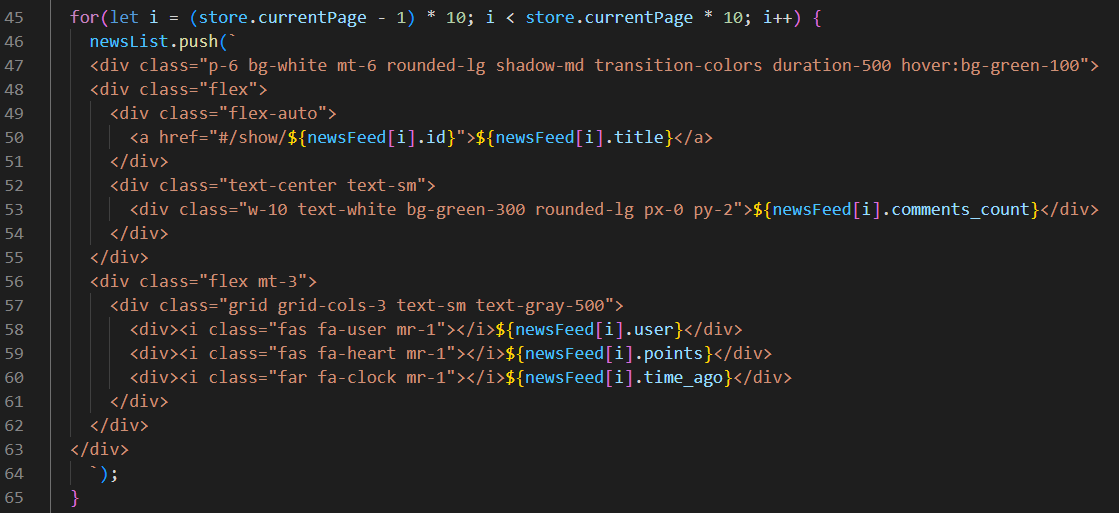Screen dimensions: 1119x513
Task: Click 'text-gray-500' on line 57
Action: 540,305
